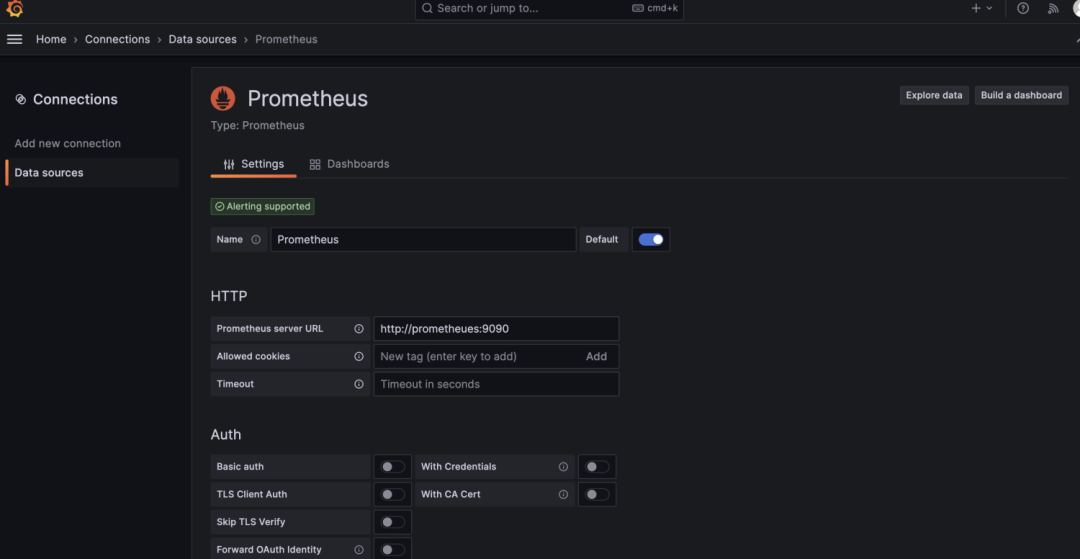Enable the TLS Client Auth switch

tap(393, 494)
